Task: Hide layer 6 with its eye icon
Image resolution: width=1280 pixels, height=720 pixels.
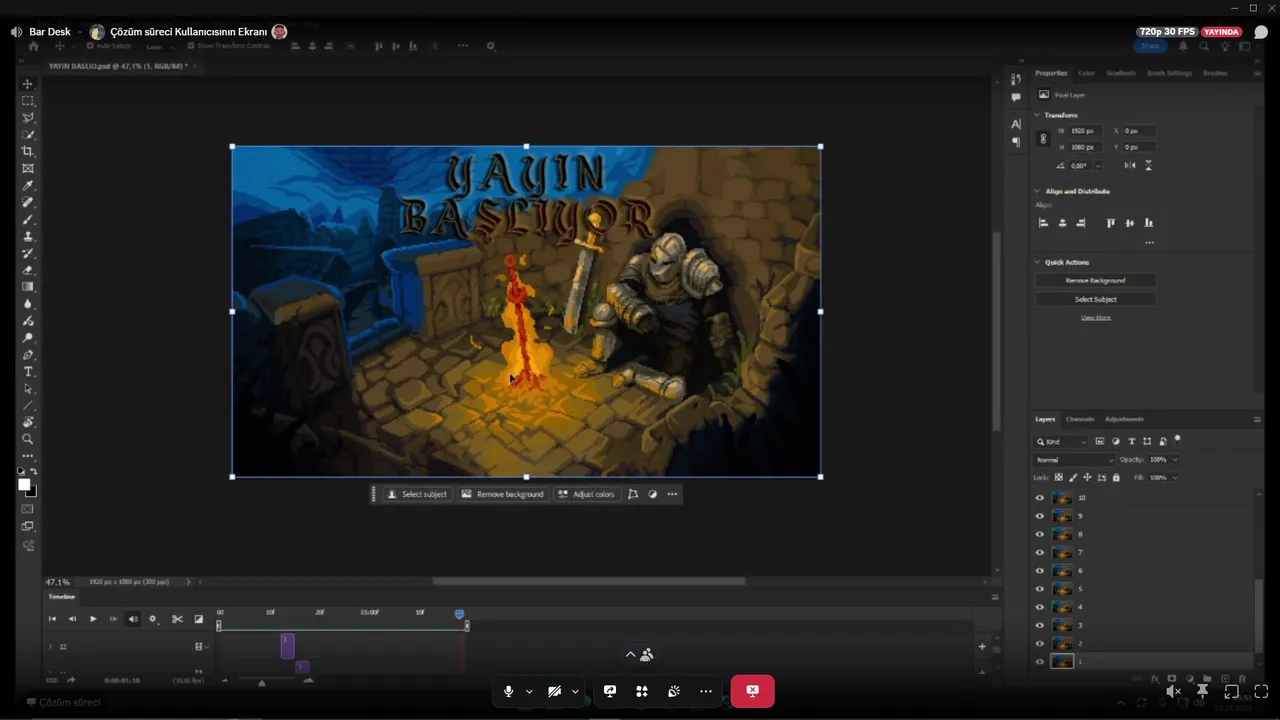Action: pyautogui.click(x=1040, y=571)
